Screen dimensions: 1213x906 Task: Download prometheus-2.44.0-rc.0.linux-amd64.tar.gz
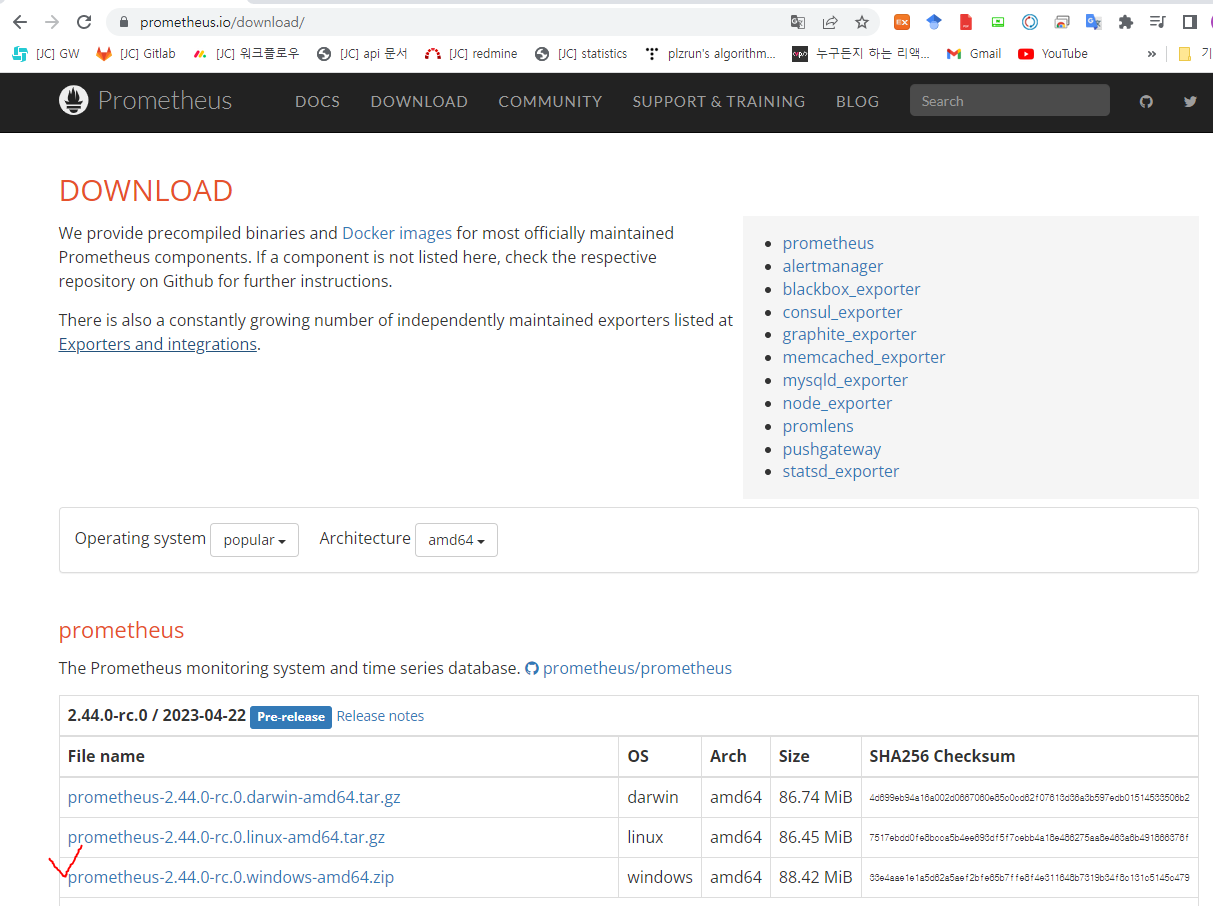[226, 837]
